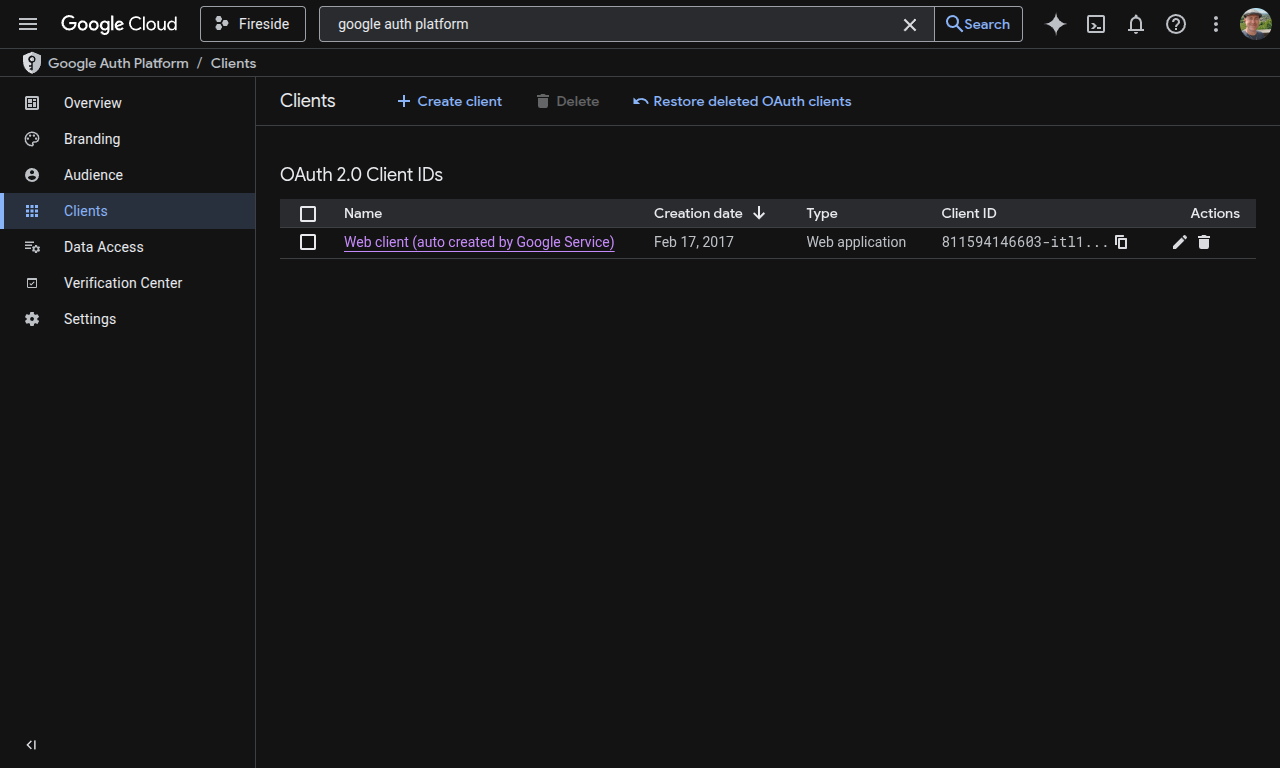The height and width of the screenshot is (768, 1280).
Task: Sort by Creation date column arrow
Action: point(759,213)
